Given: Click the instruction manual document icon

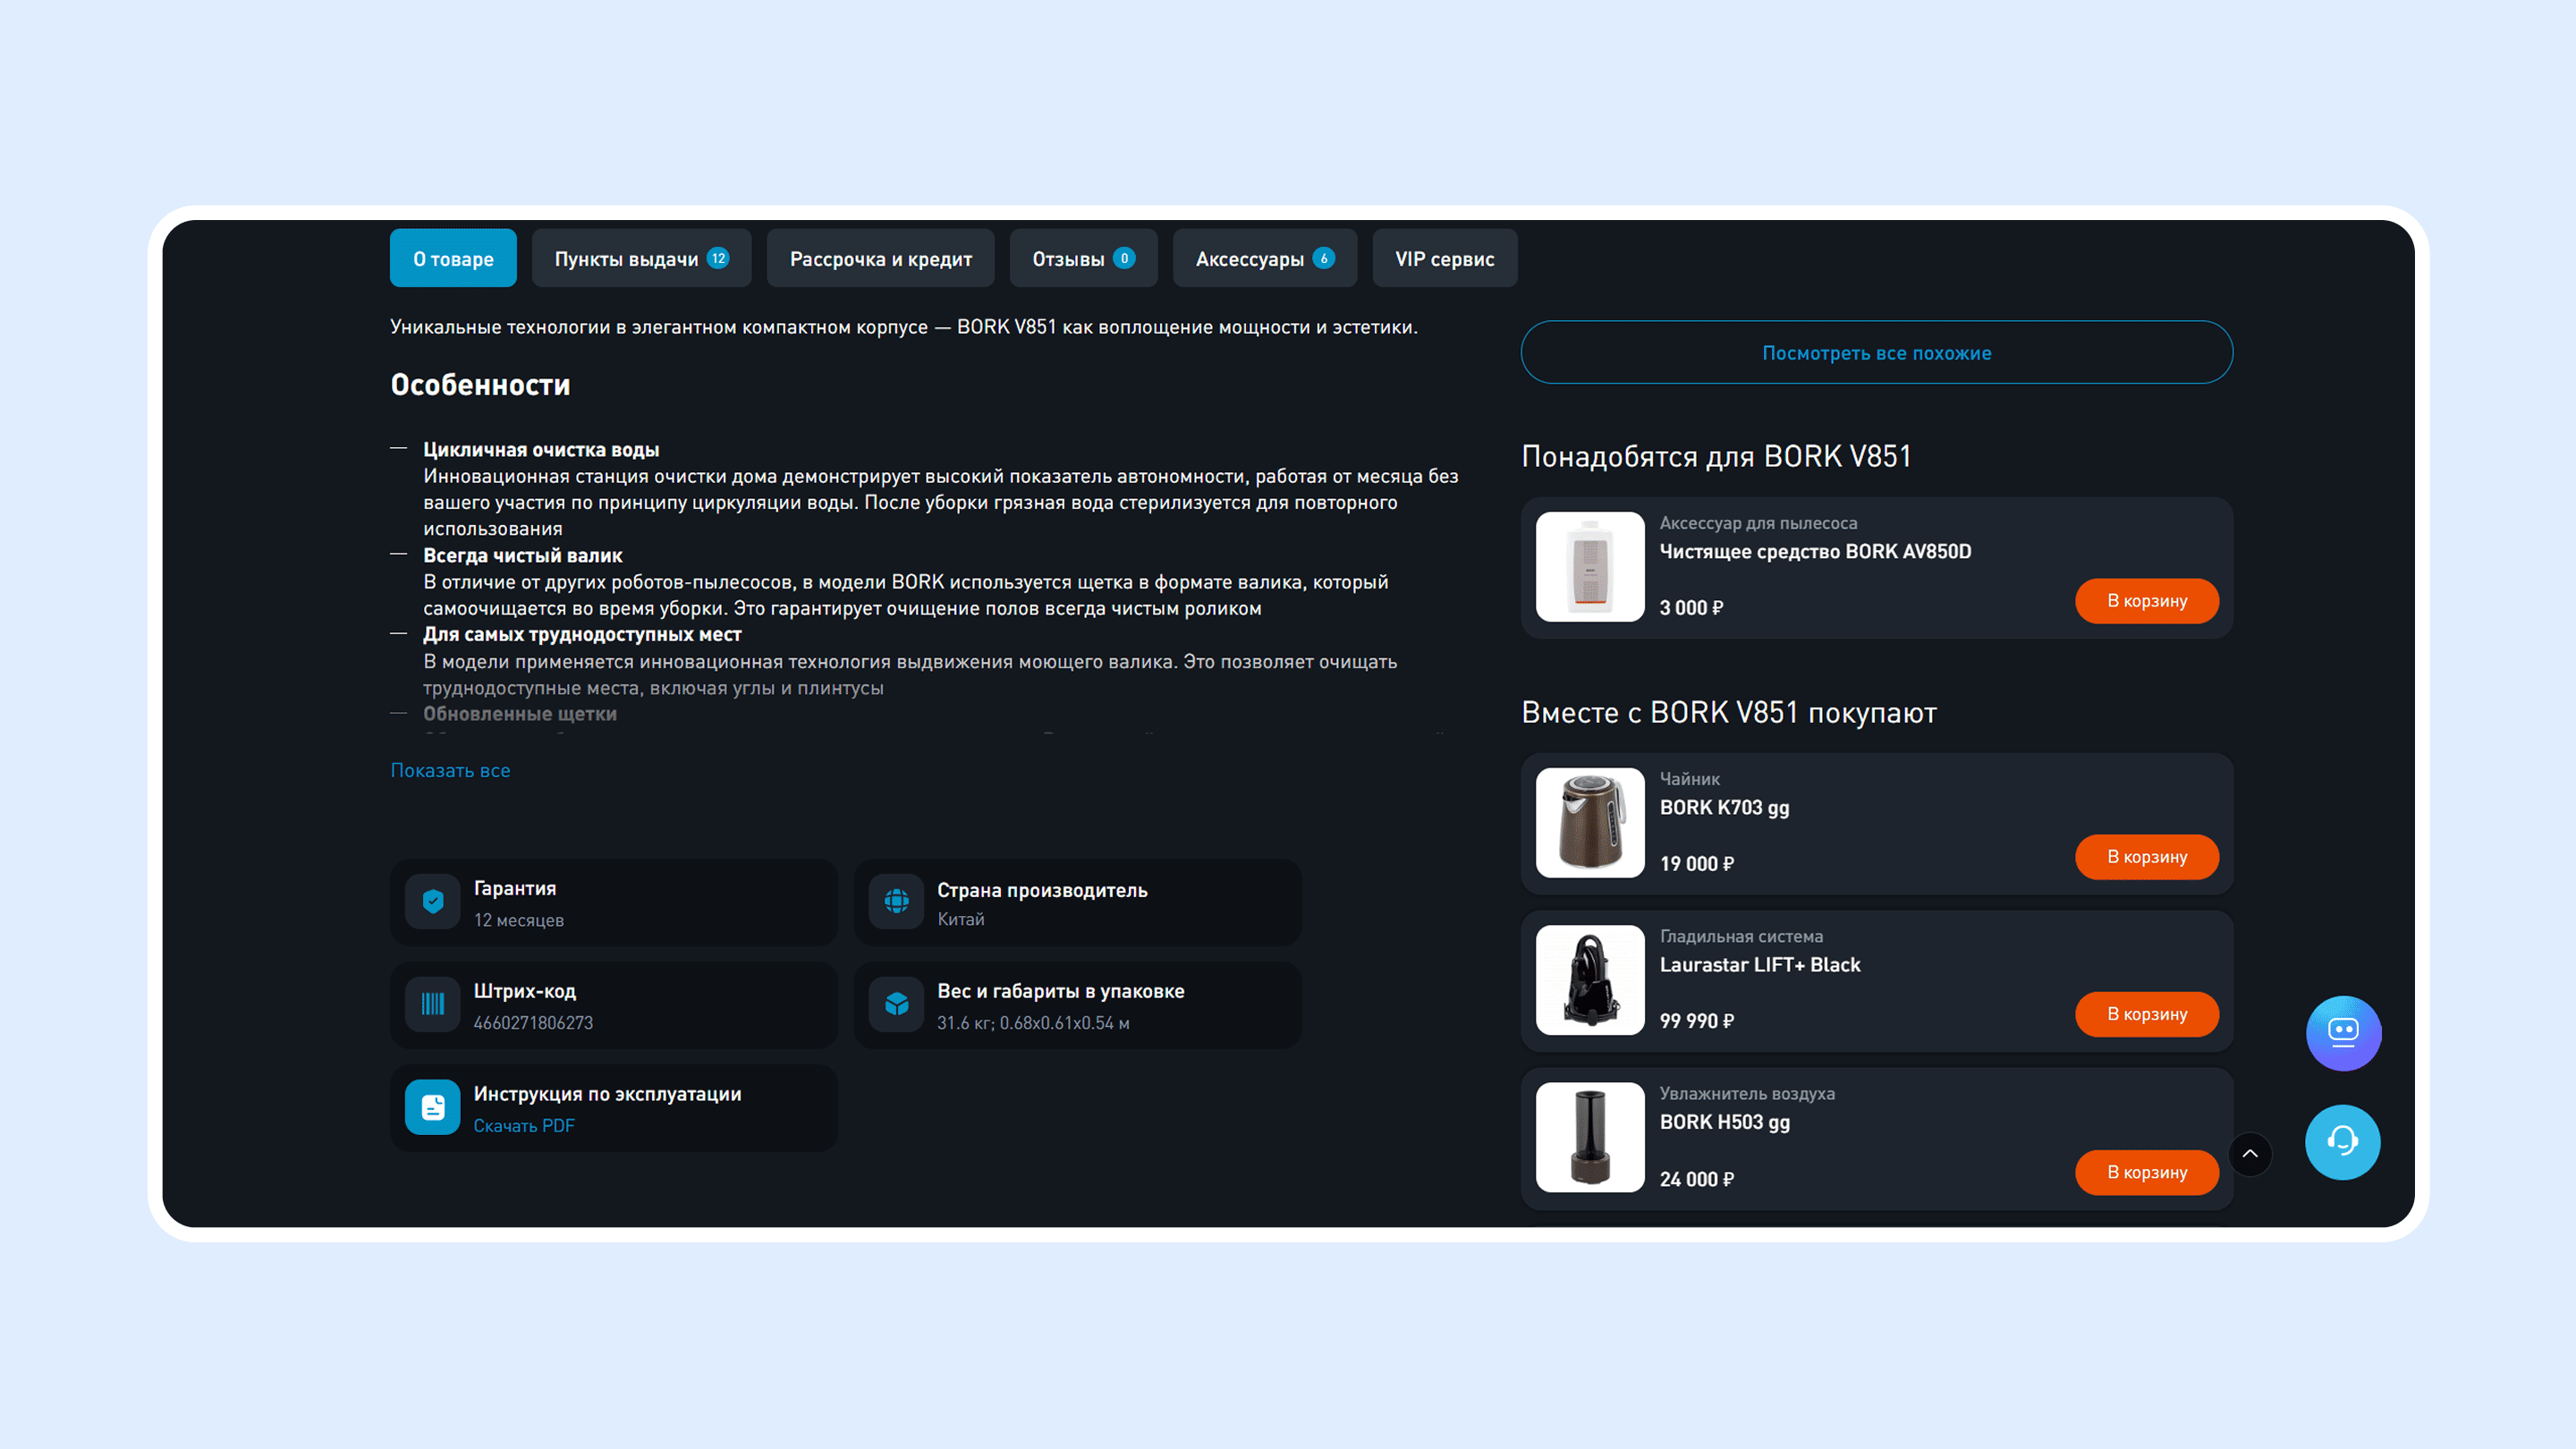Looking at the screenshot, I should click(x=433, y=1107).
